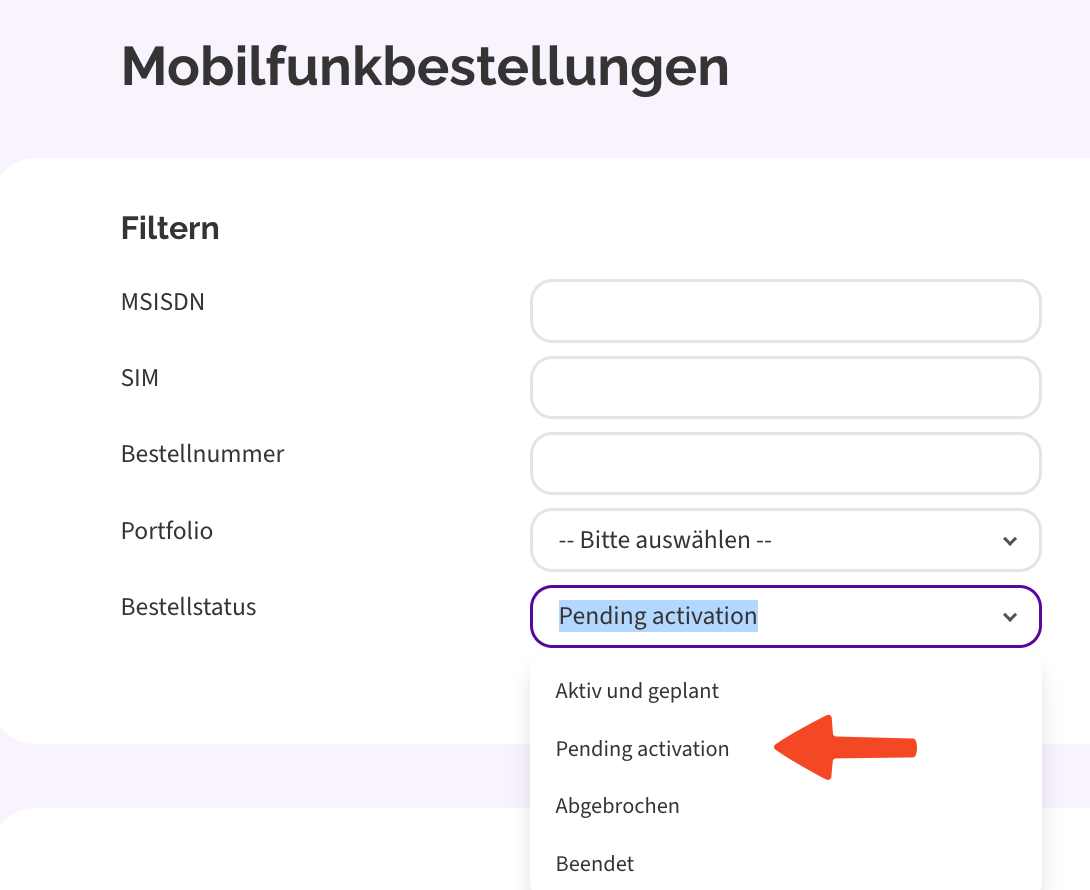Select "Pending activation" from the status list
The width and height of the screenshot is (1090, 890).
tap(642, 748)
